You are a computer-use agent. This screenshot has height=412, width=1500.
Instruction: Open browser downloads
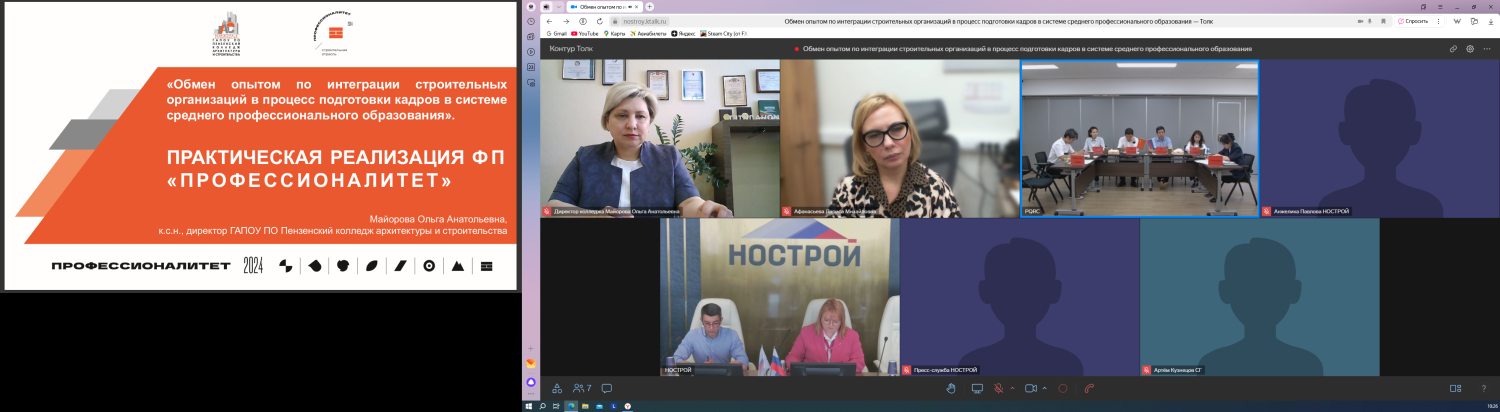1491,21
